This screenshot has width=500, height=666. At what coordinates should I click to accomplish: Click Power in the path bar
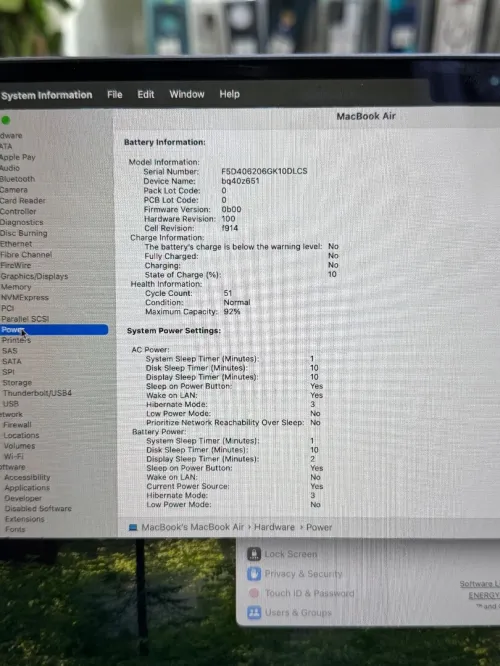[x=319, y=527]
